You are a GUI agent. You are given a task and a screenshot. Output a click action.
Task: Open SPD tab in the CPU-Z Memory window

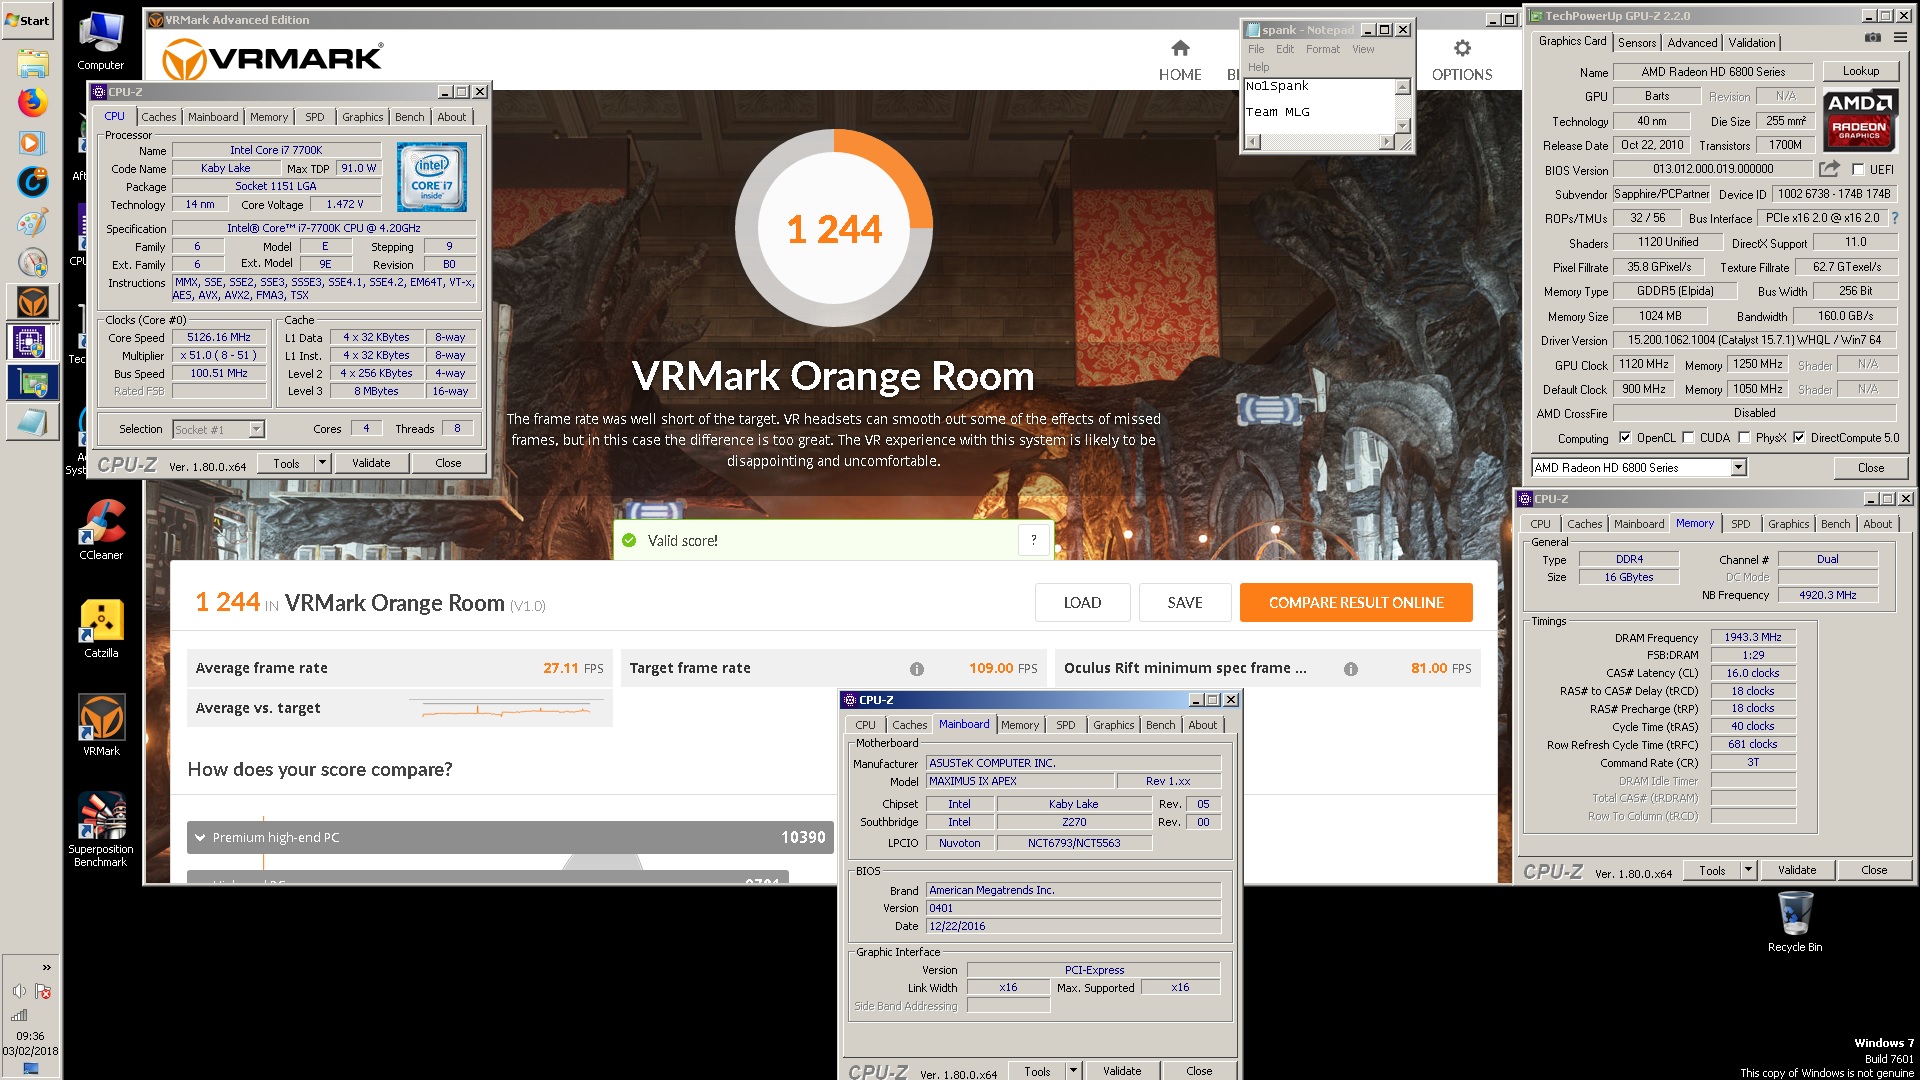tap(1741, 524)
